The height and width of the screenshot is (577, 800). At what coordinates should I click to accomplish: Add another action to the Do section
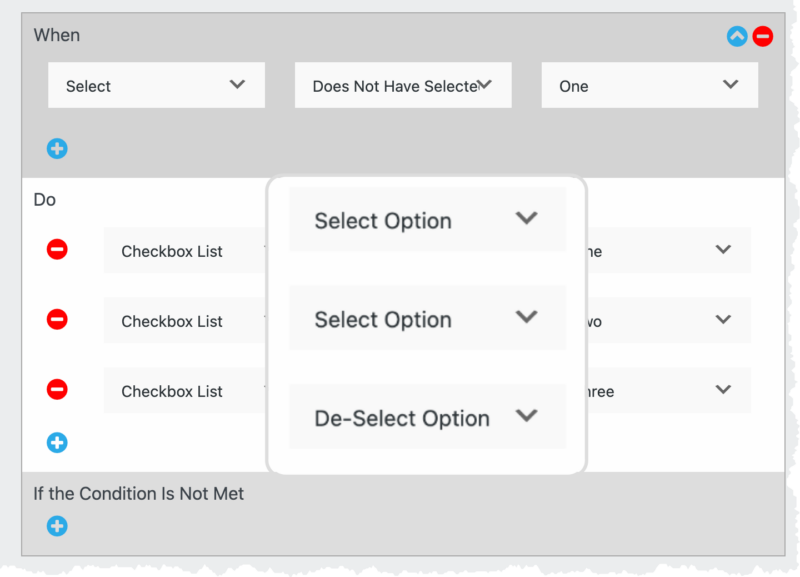point(57,443)
